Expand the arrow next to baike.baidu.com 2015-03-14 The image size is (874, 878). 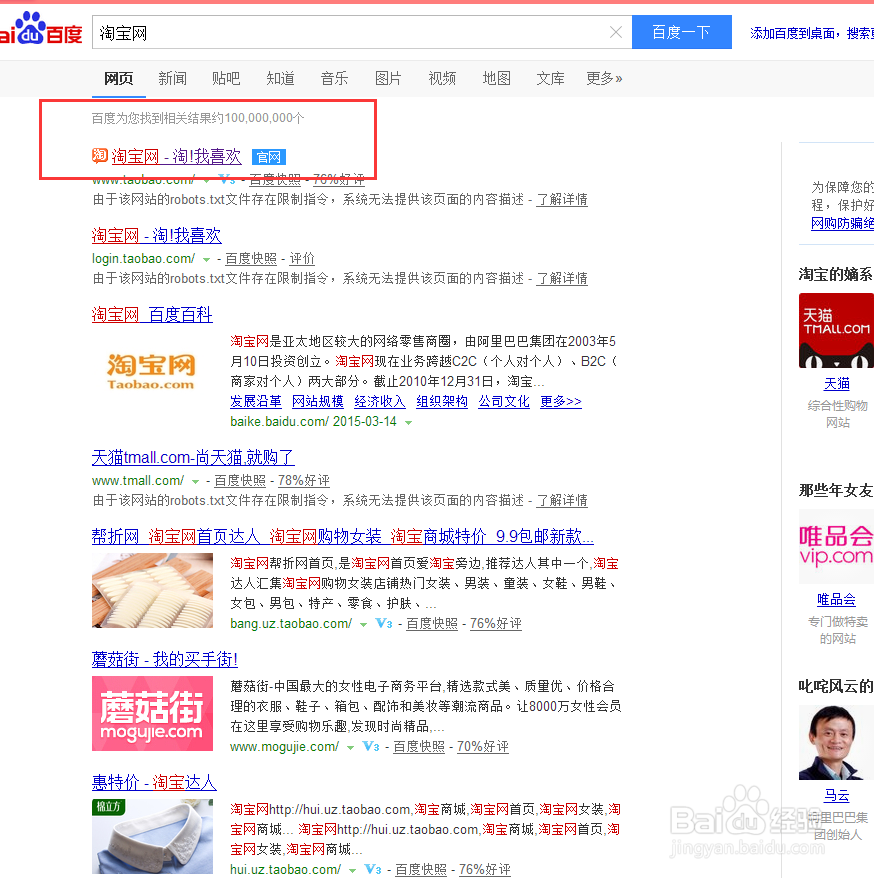[x=410, y=421]
